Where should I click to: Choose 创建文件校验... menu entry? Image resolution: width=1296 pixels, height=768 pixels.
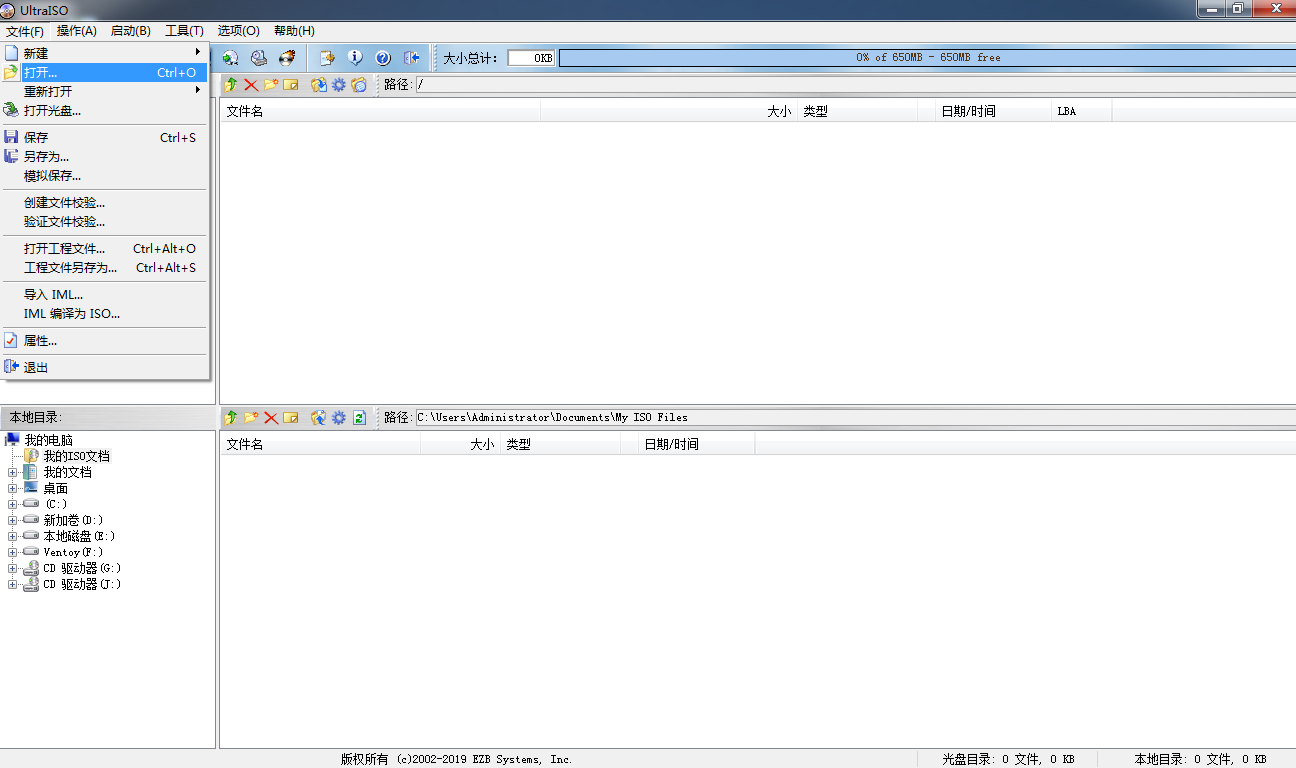tap(104, 202)
